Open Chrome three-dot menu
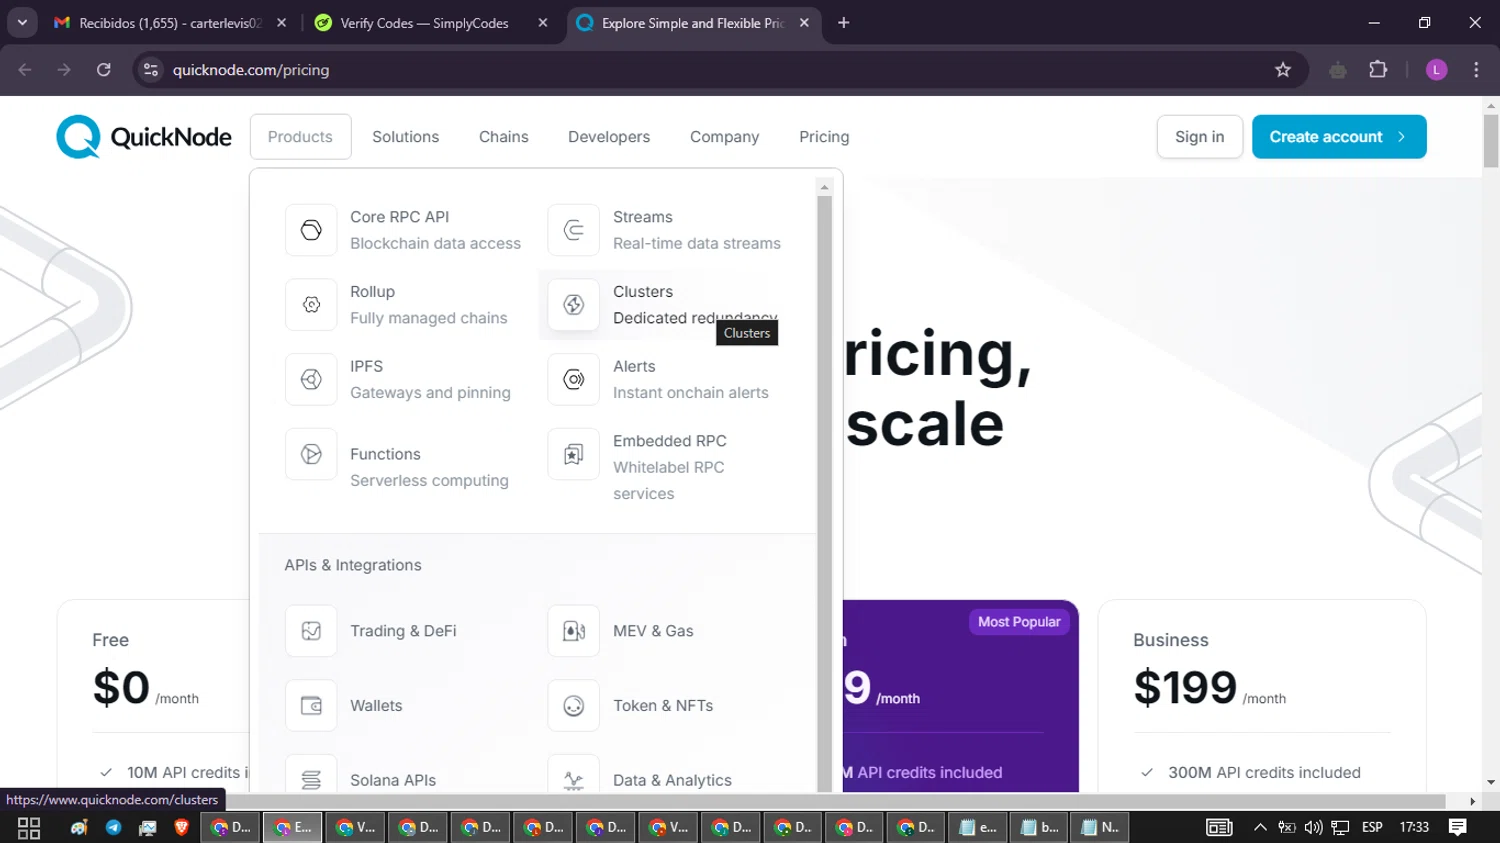This screenshot has height=843, width=1500. pos(1476,70)
